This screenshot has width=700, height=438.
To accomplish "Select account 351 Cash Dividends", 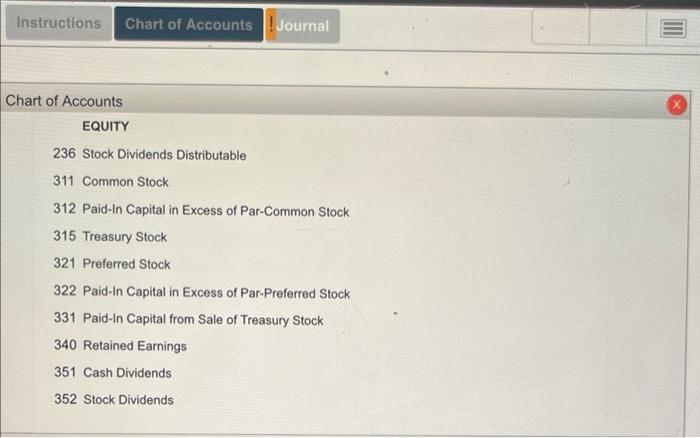I will (x=112, y=372).
